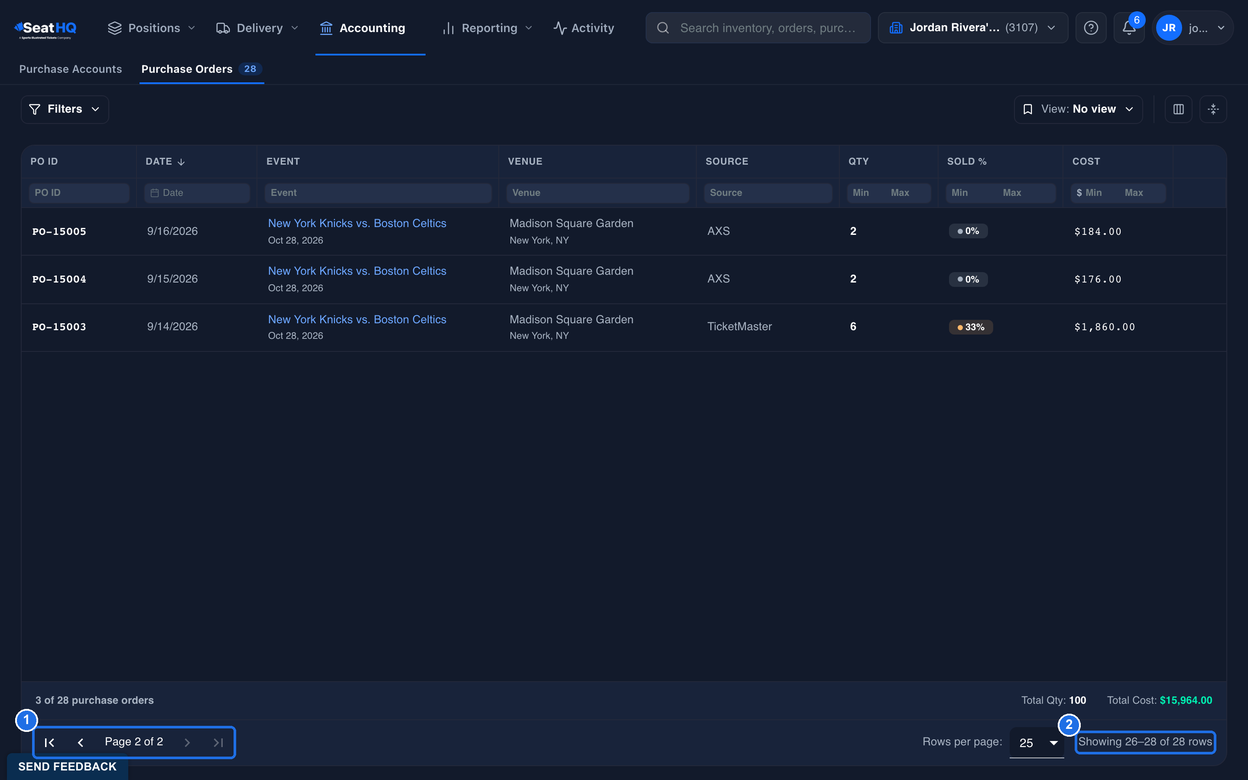Viewport: 1248px width, 780px height.
Task: Click the Event filter field
Action: click(378, 193)
